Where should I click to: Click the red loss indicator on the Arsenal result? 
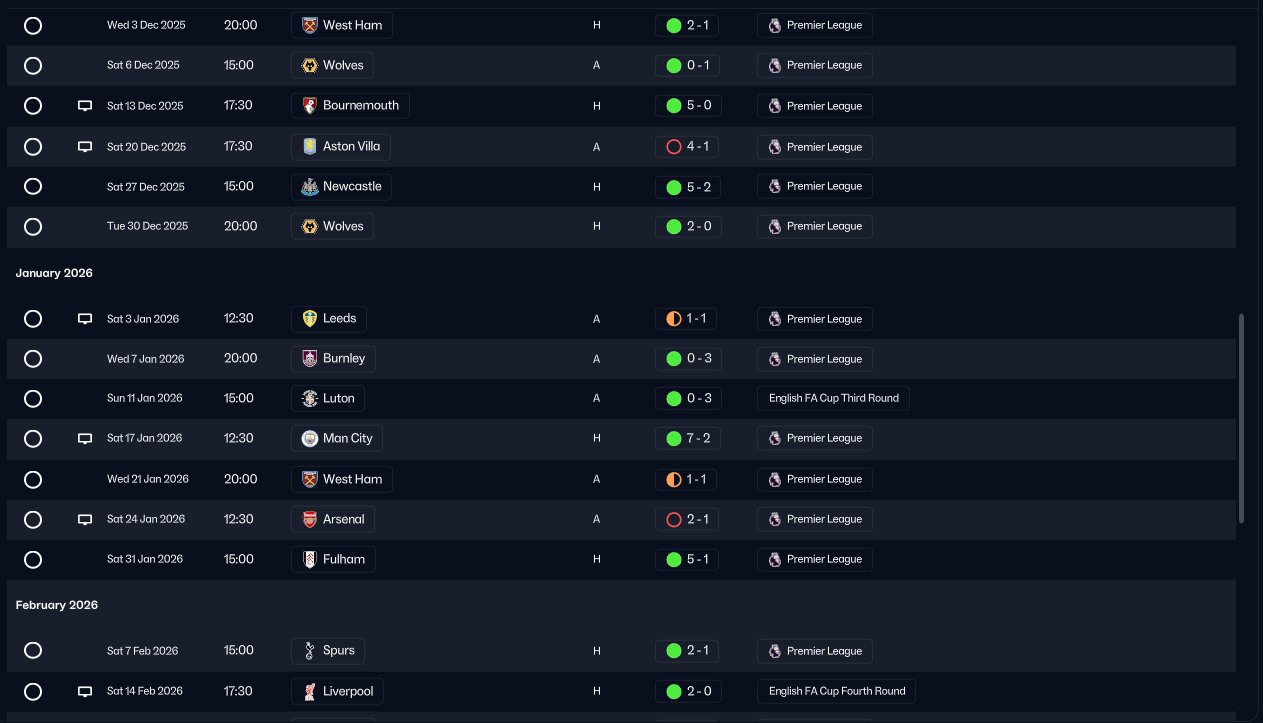tap(673, 519)
